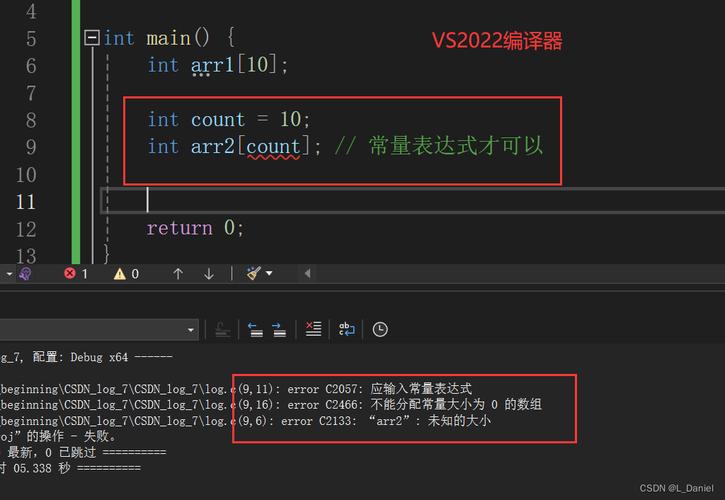The height and width of the screenshot is (500, 725).
Task: Clear all output text
Action: pyautogui.click(x=313, y=329)
